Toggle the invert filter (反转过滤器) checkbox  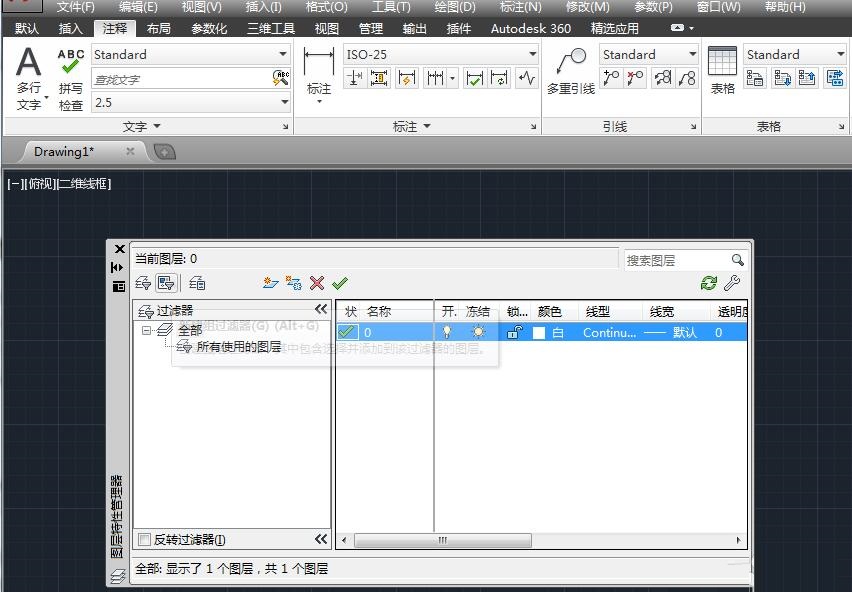tap(144, 539)
